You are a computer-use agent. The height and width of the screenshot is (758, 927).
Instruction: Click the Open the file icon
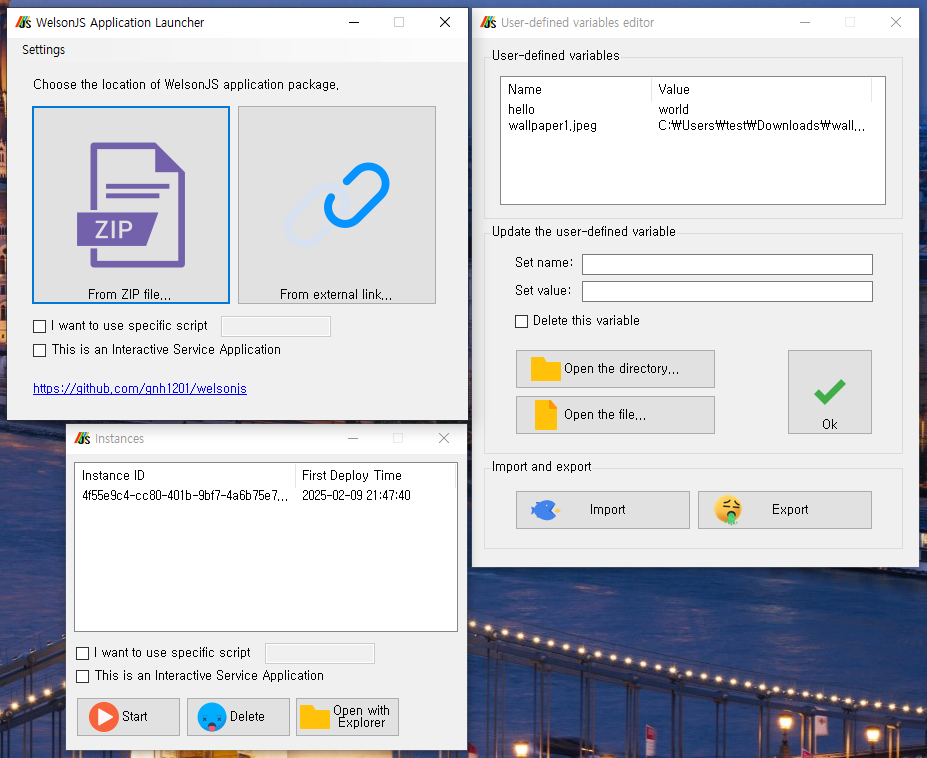click(x=544, y=415)
